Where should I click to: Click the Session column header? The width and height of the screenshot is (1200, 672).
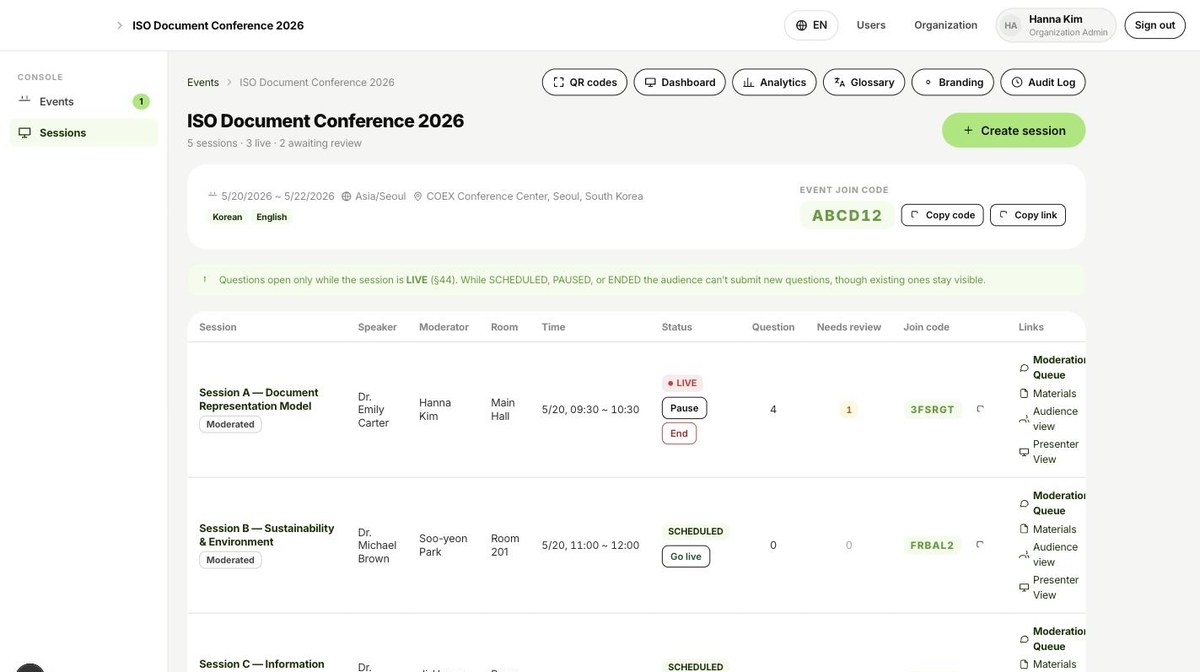coord(218,327)
